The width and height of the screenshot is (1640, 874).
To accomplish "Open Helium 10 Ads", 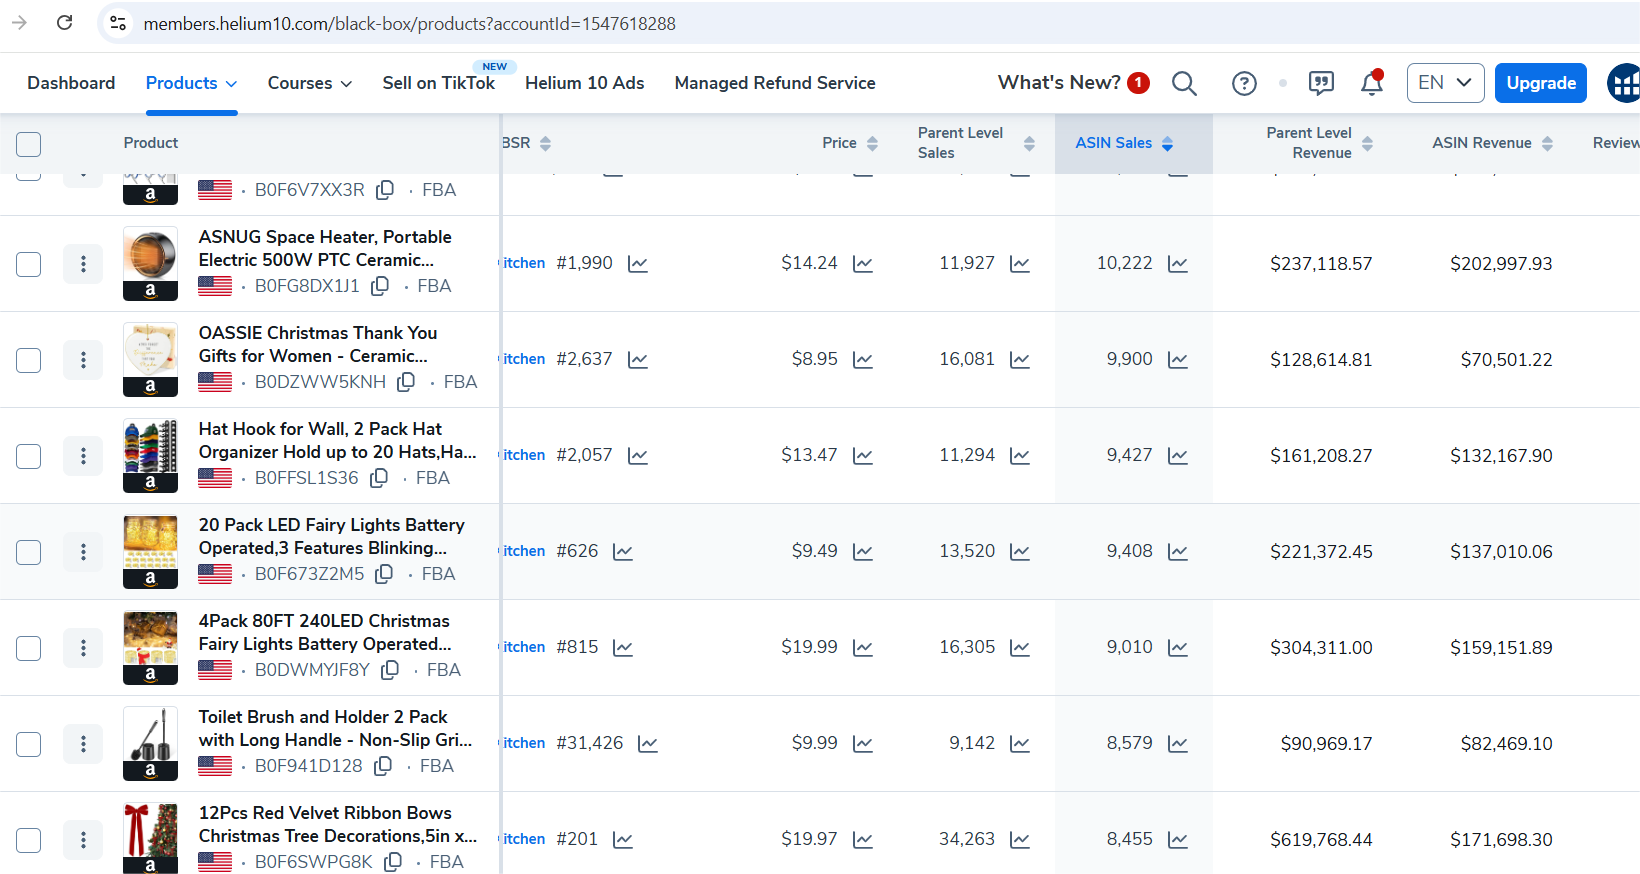I will 584,83.
